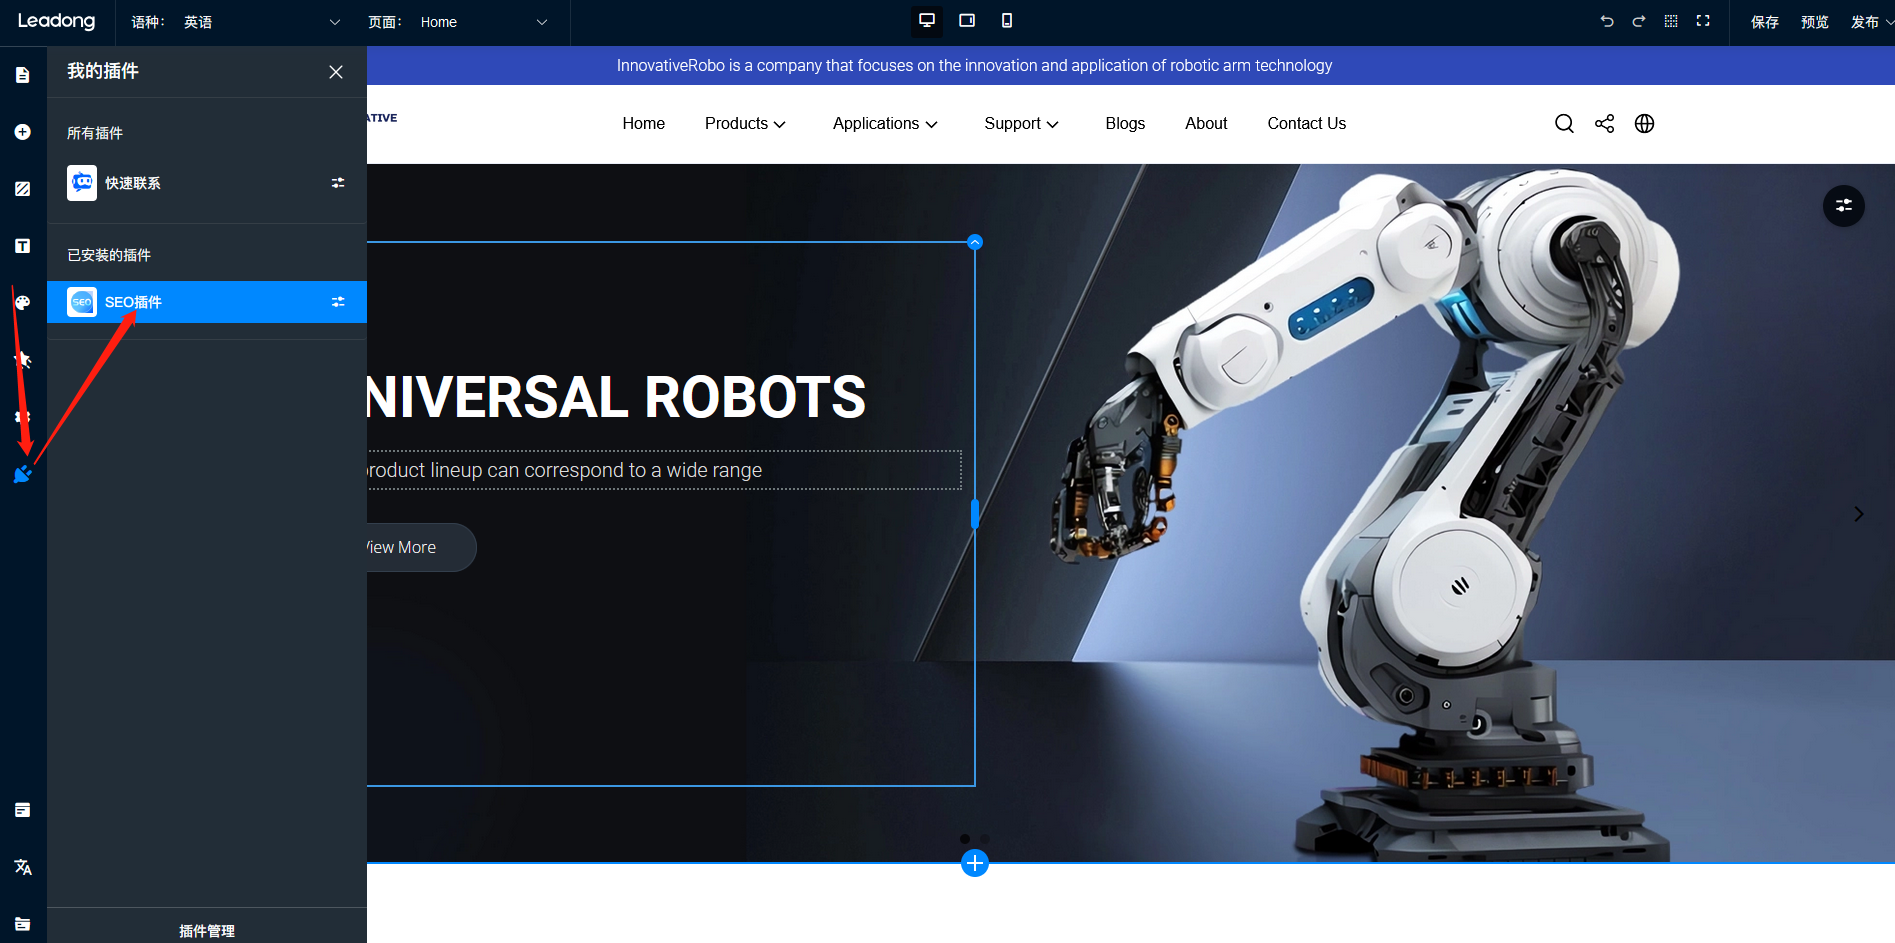Expand the Products navigation menu
Viewport: 1895px width, 943px height.
click(745, 124)
